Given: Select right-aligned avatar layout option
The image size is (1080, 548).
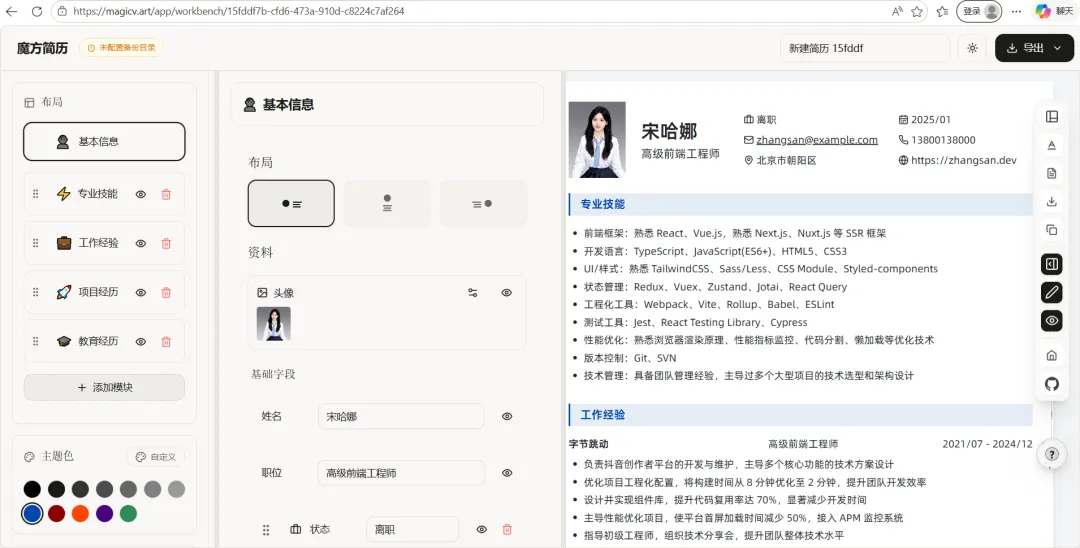Looking at the screenshot, I should (x=483, y=204).
